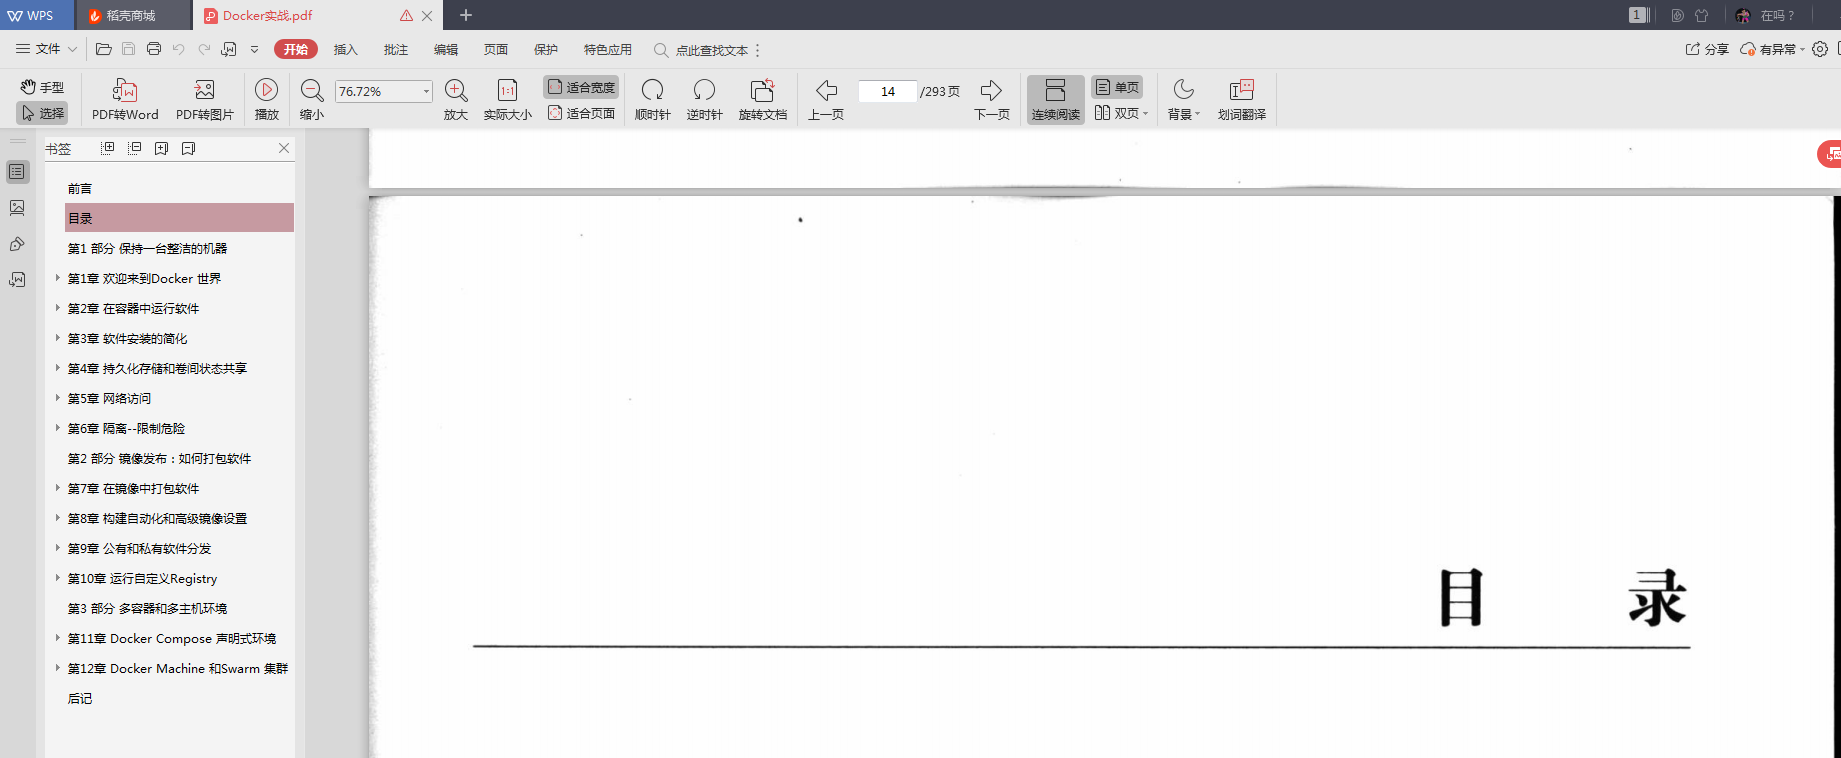The width and height of the screenshot is (1841, 758).
Task: Open the 前言 bookmark
Action: click(80, 188)
